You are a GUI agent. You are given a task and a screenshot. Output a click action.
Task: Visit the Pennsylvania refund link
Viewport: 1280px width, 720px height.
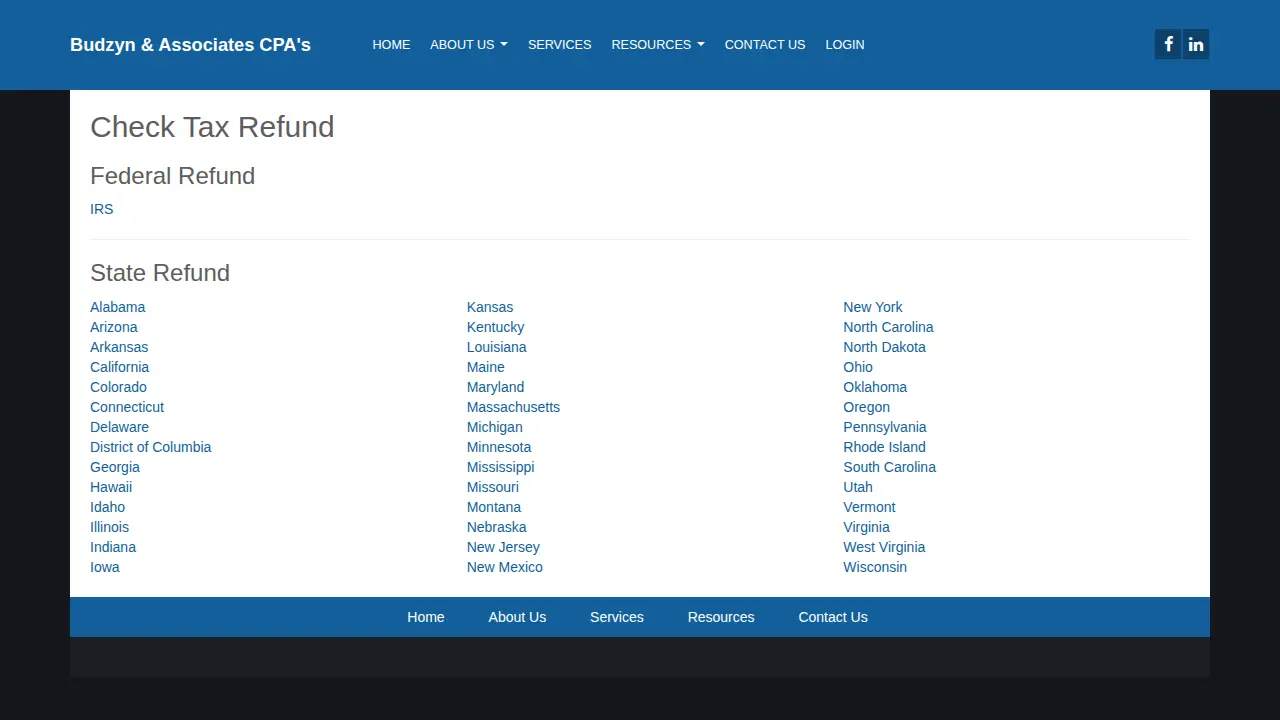click(885, 427)
